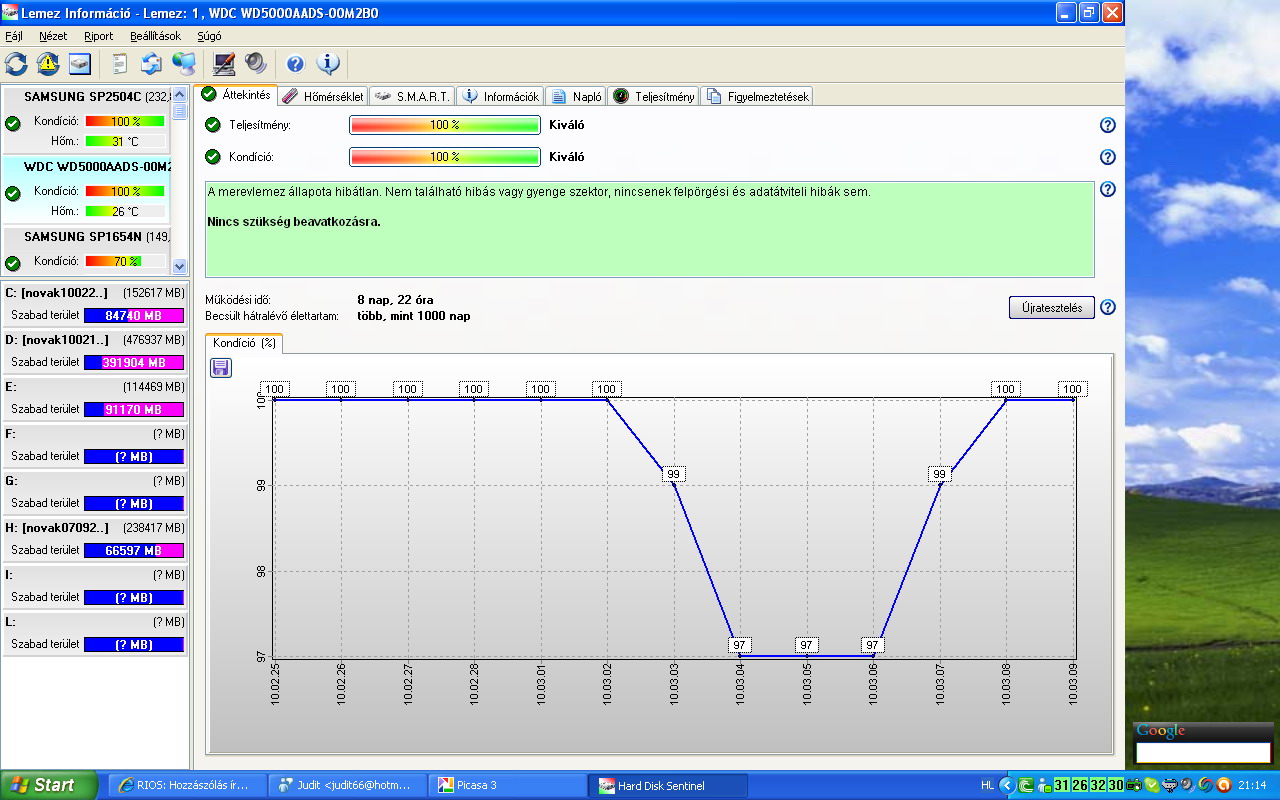The height and width of the screenshot is (800, 1280).
Task: Switch to the Információk tab
Action: tap(501, 97)
